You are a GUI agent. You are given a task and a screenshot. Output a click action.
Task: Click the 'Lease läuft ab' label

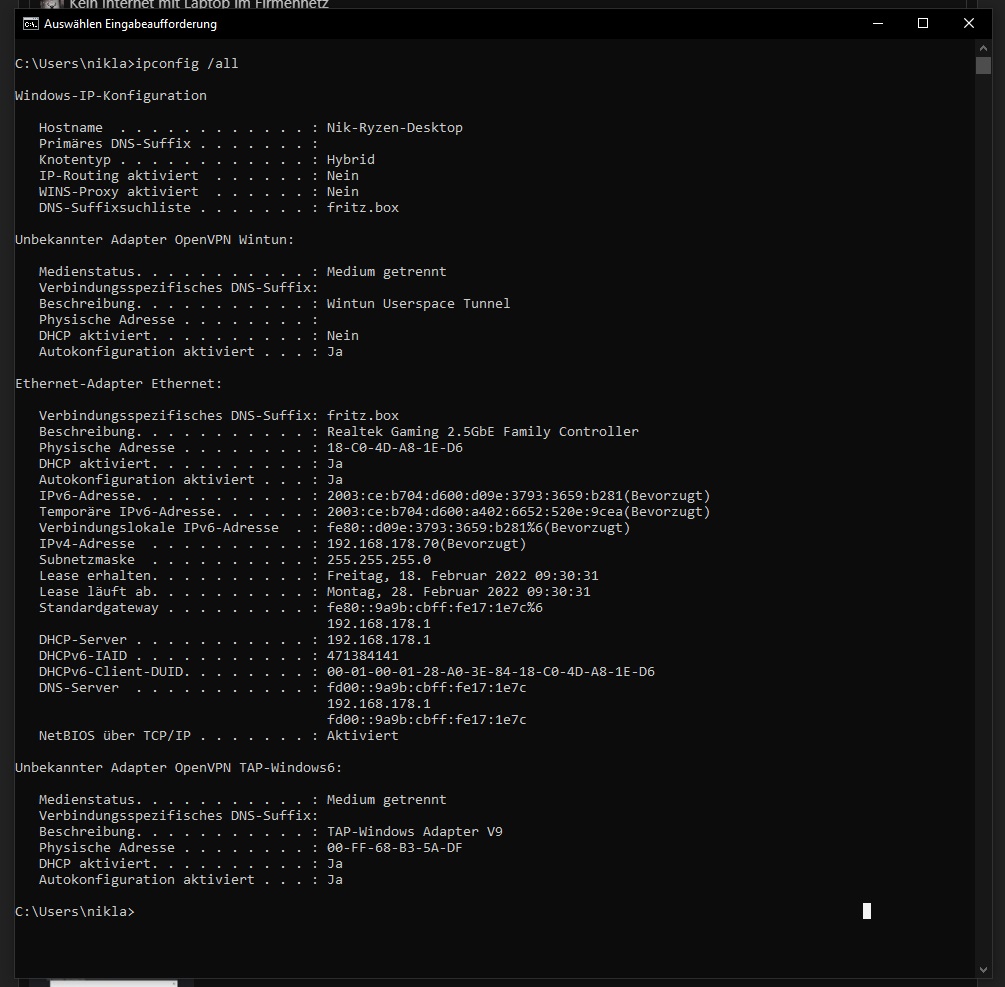click(95, 592)
